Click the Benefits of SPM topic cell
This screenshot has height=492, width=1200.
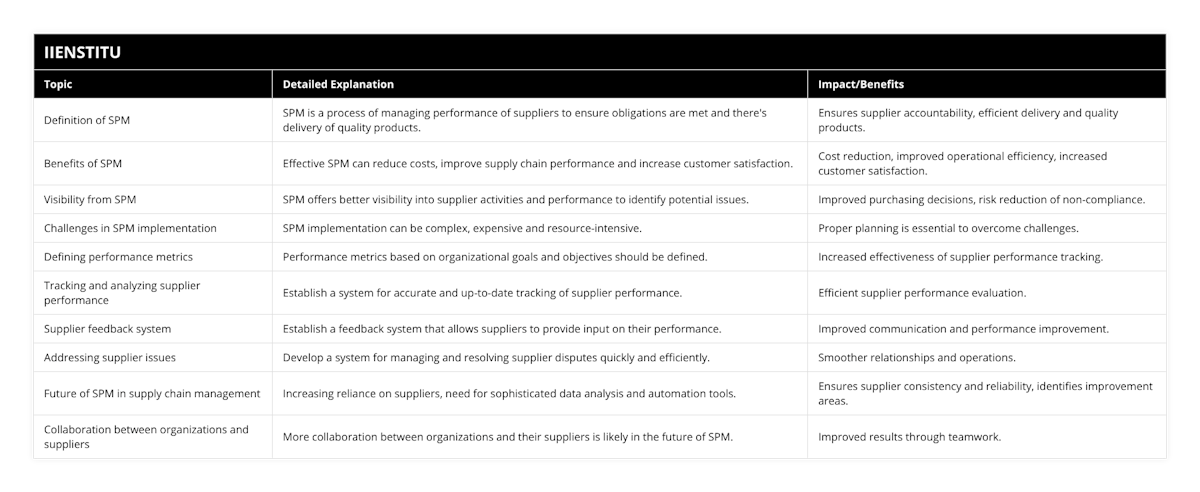(x=83, y=163)
